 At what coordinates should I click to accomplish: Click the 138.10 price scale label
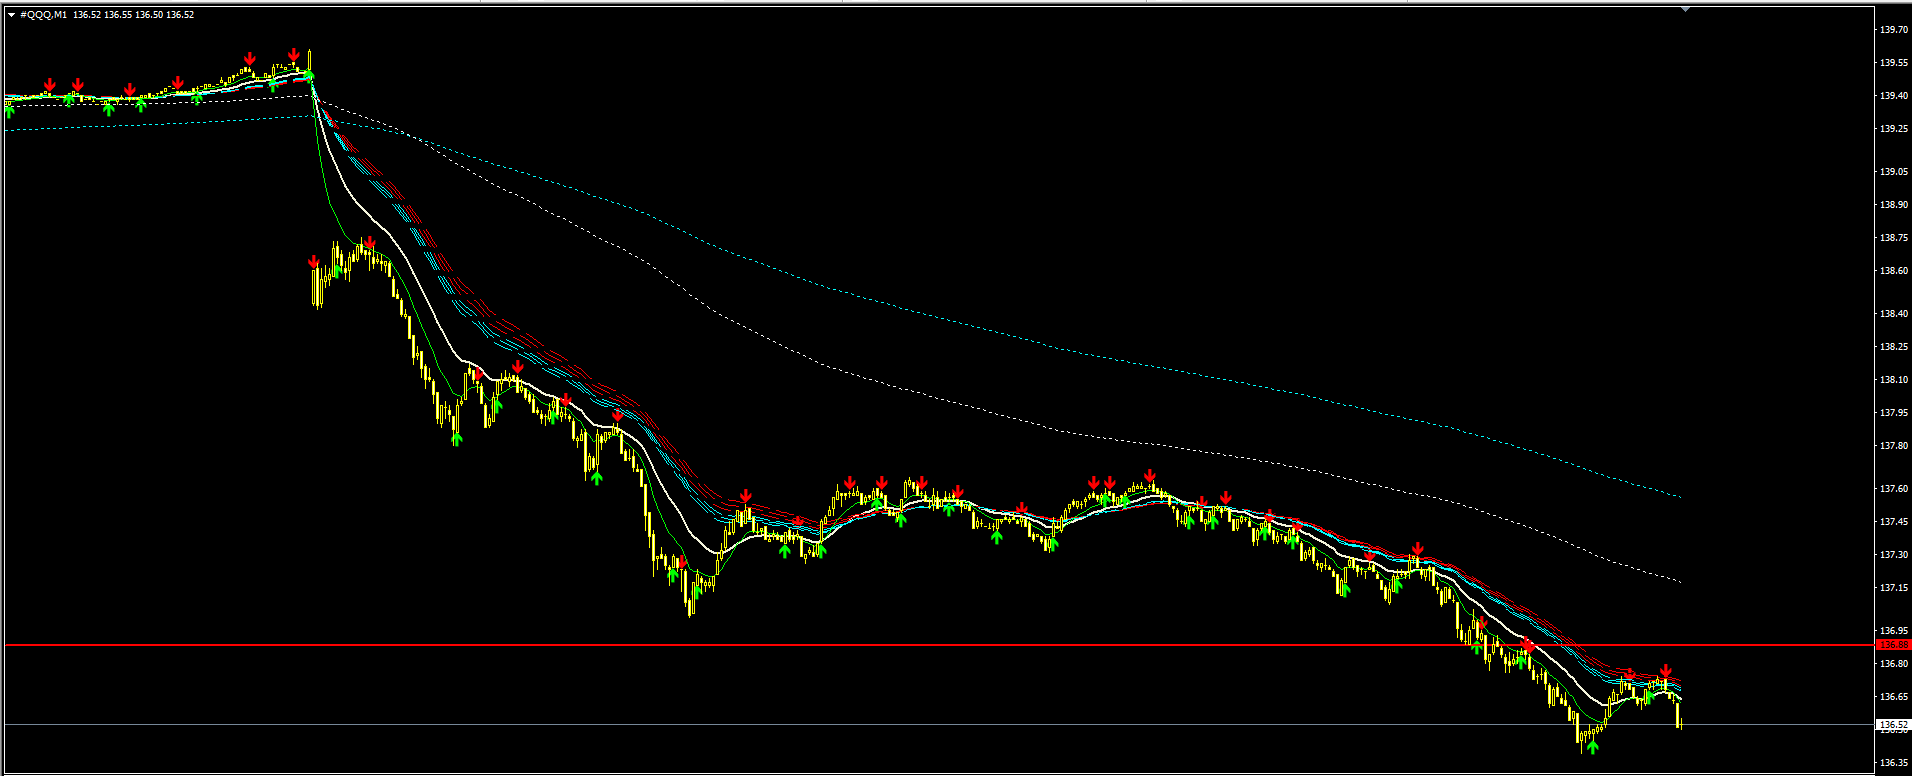pyautogui.click(x=1893, y=380)
